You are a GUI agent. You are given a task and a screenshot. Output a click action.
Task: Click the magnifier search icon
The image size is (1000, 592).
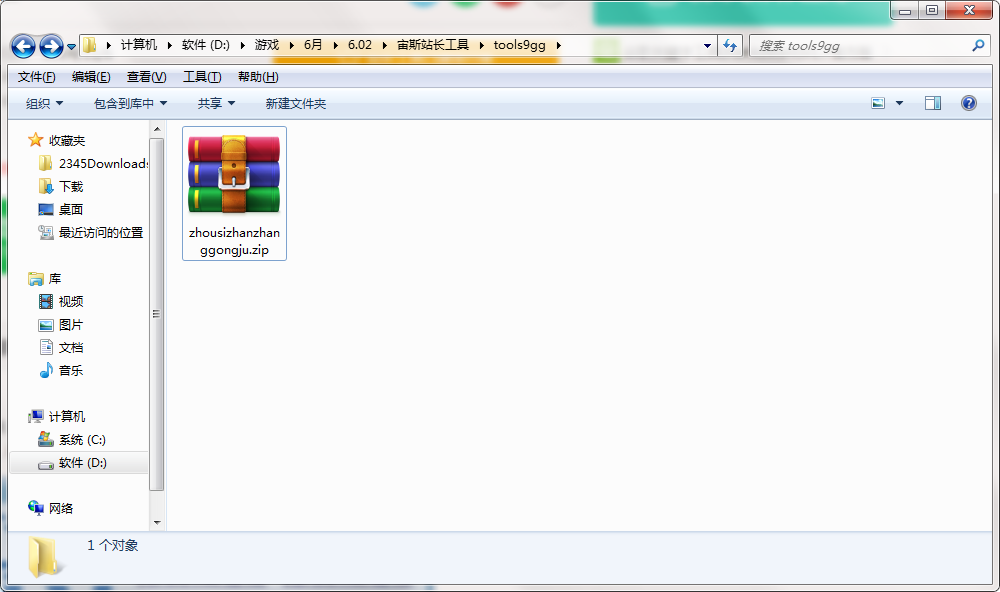click(x=978, y=45)
